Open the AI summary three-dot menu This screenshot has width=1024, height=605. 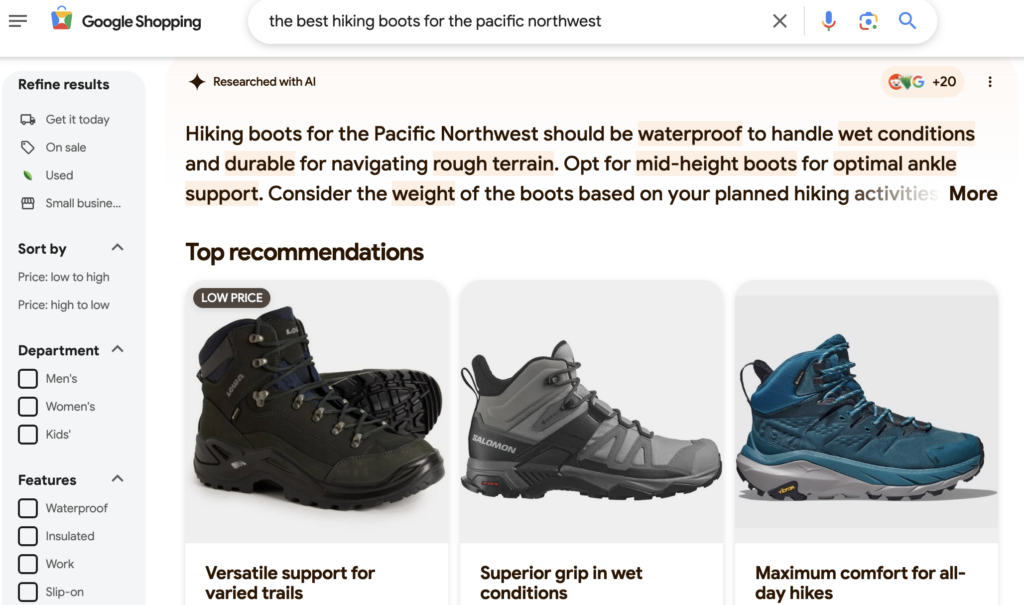pos(991,82)
